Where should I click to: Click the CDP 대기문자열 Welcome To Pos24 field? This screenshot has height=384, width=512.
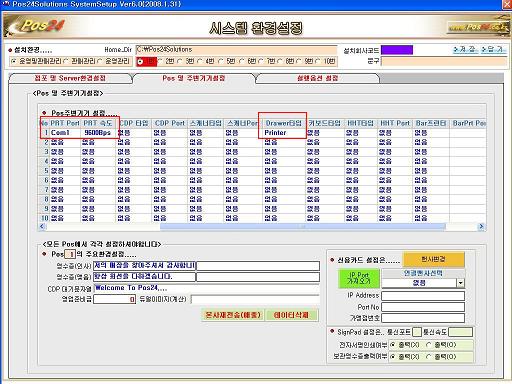click(206, 288)
